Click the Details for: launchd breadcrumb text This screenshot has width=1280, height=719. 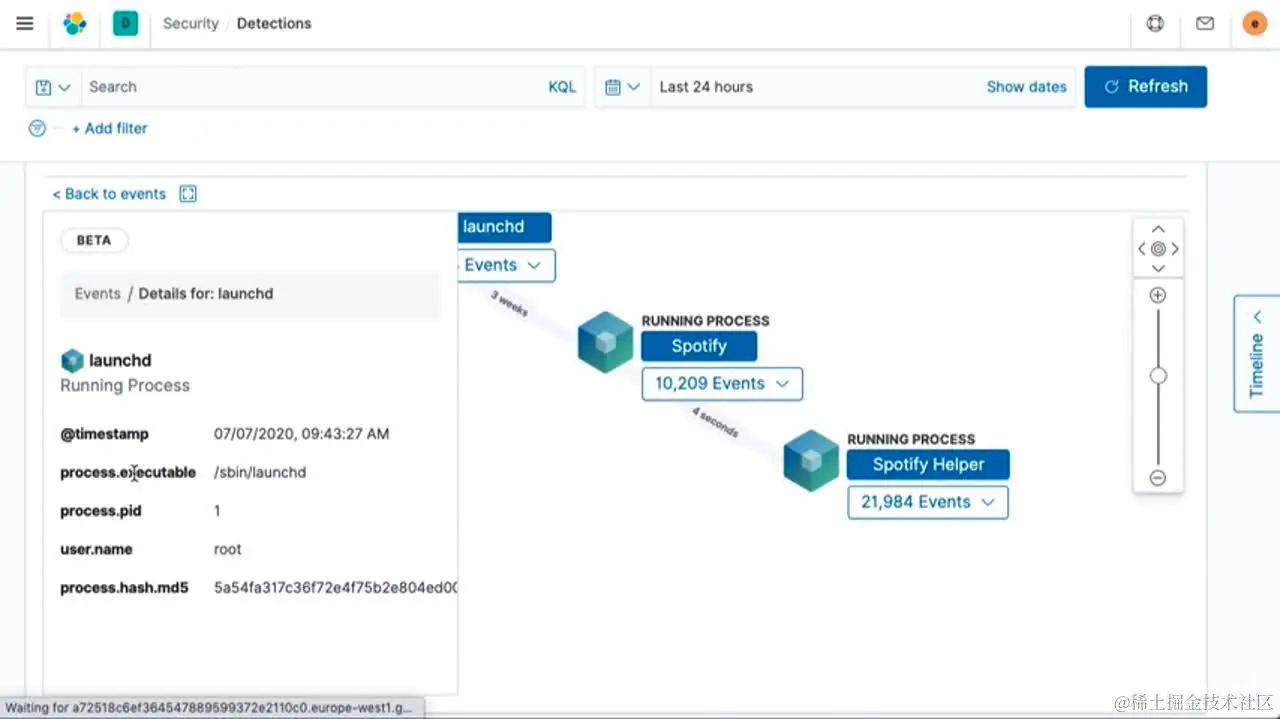point(206,294)
